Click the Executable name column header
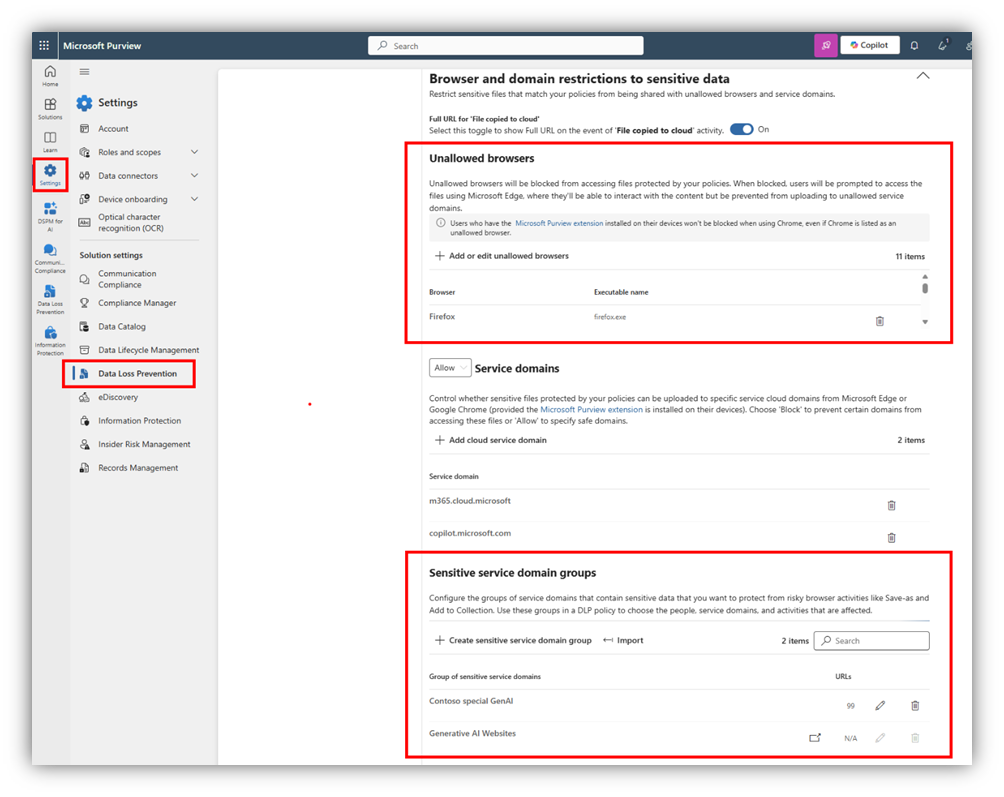1004x797 pixels. coord(621,292)
